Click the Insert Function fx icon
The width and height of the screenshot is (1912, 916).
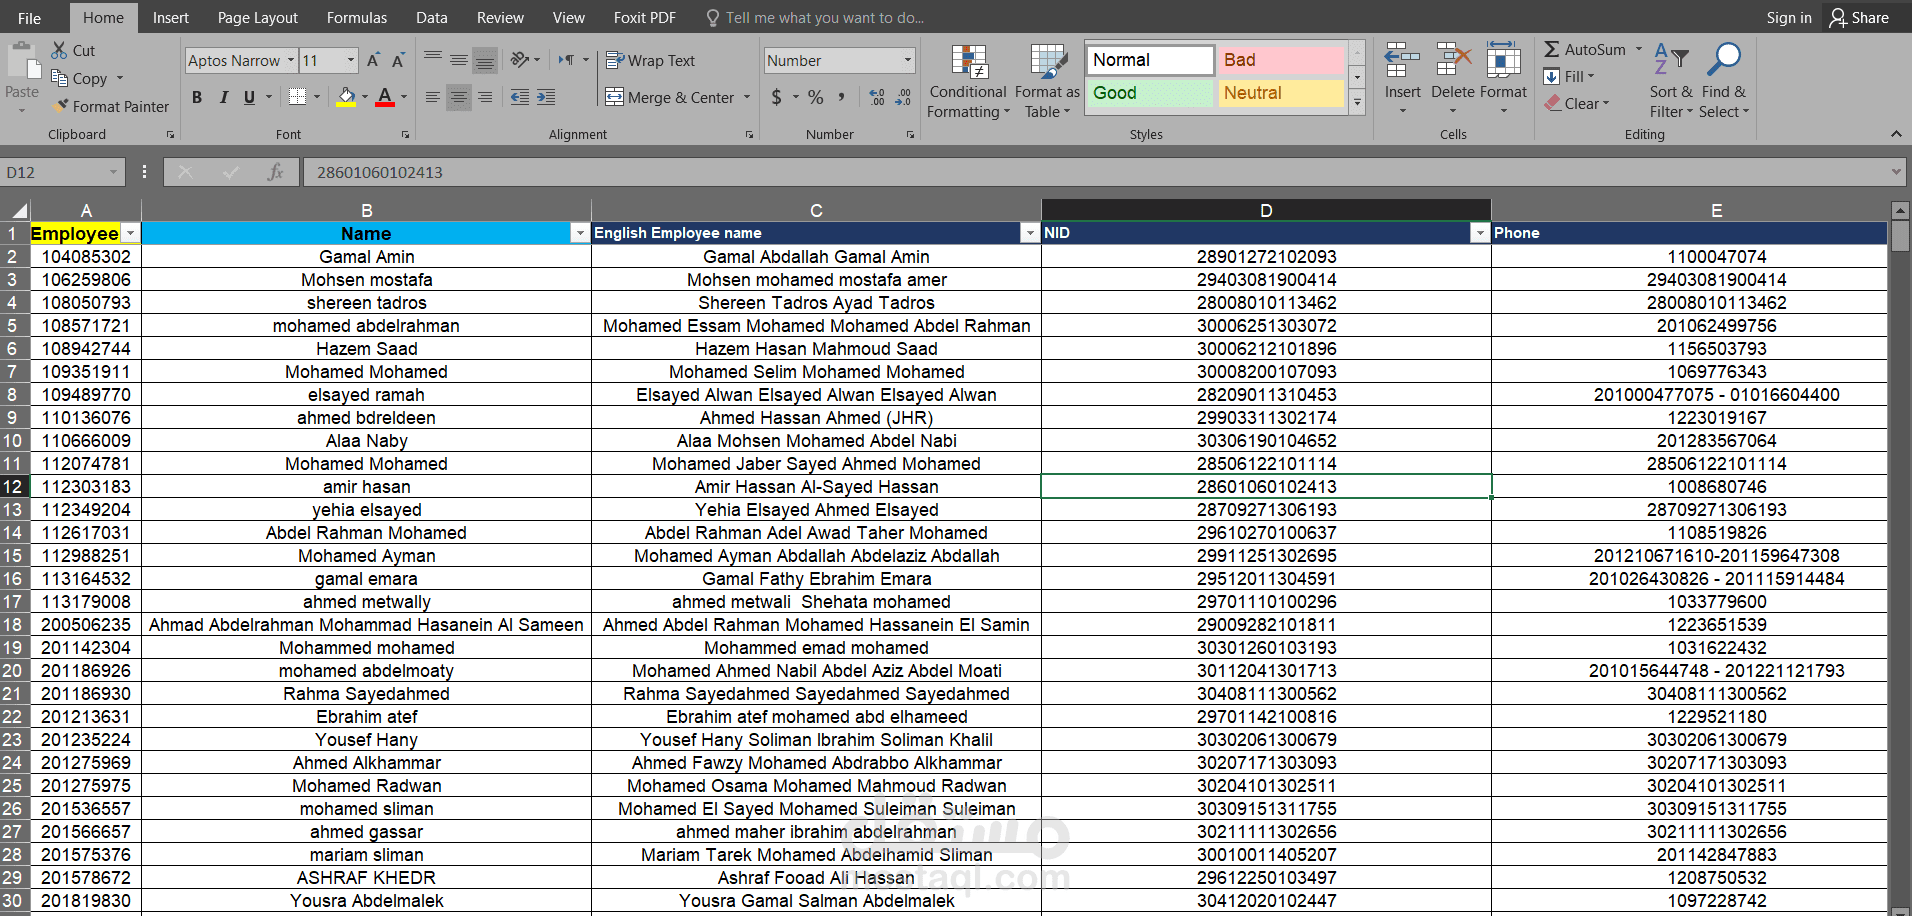pos(276,172)
